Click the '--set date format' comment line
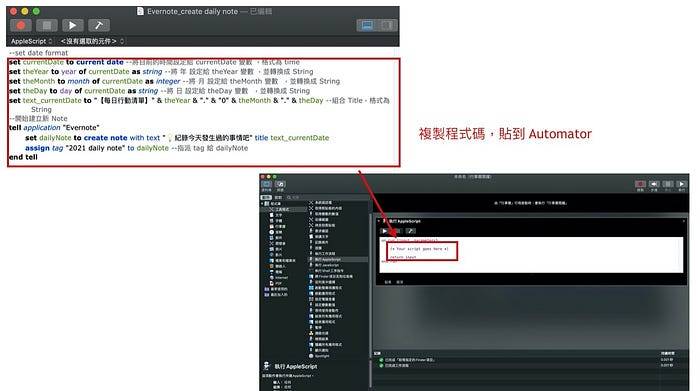The width and height of the screenshot is (700, 391). (39, 53)
